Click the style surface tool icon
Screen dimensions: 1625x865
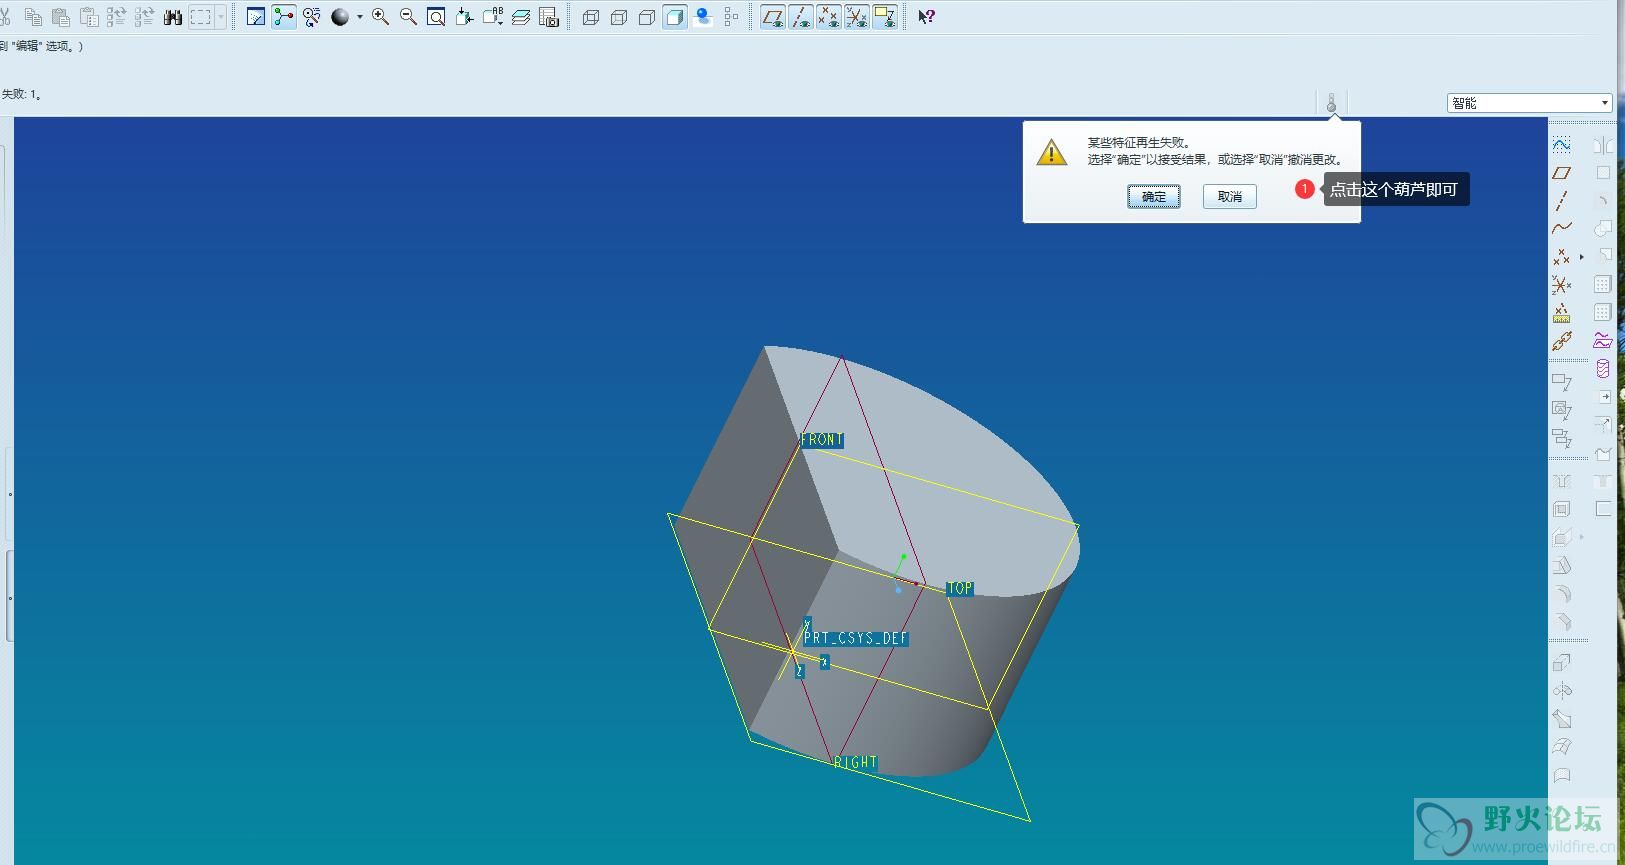pos(1603,341)
